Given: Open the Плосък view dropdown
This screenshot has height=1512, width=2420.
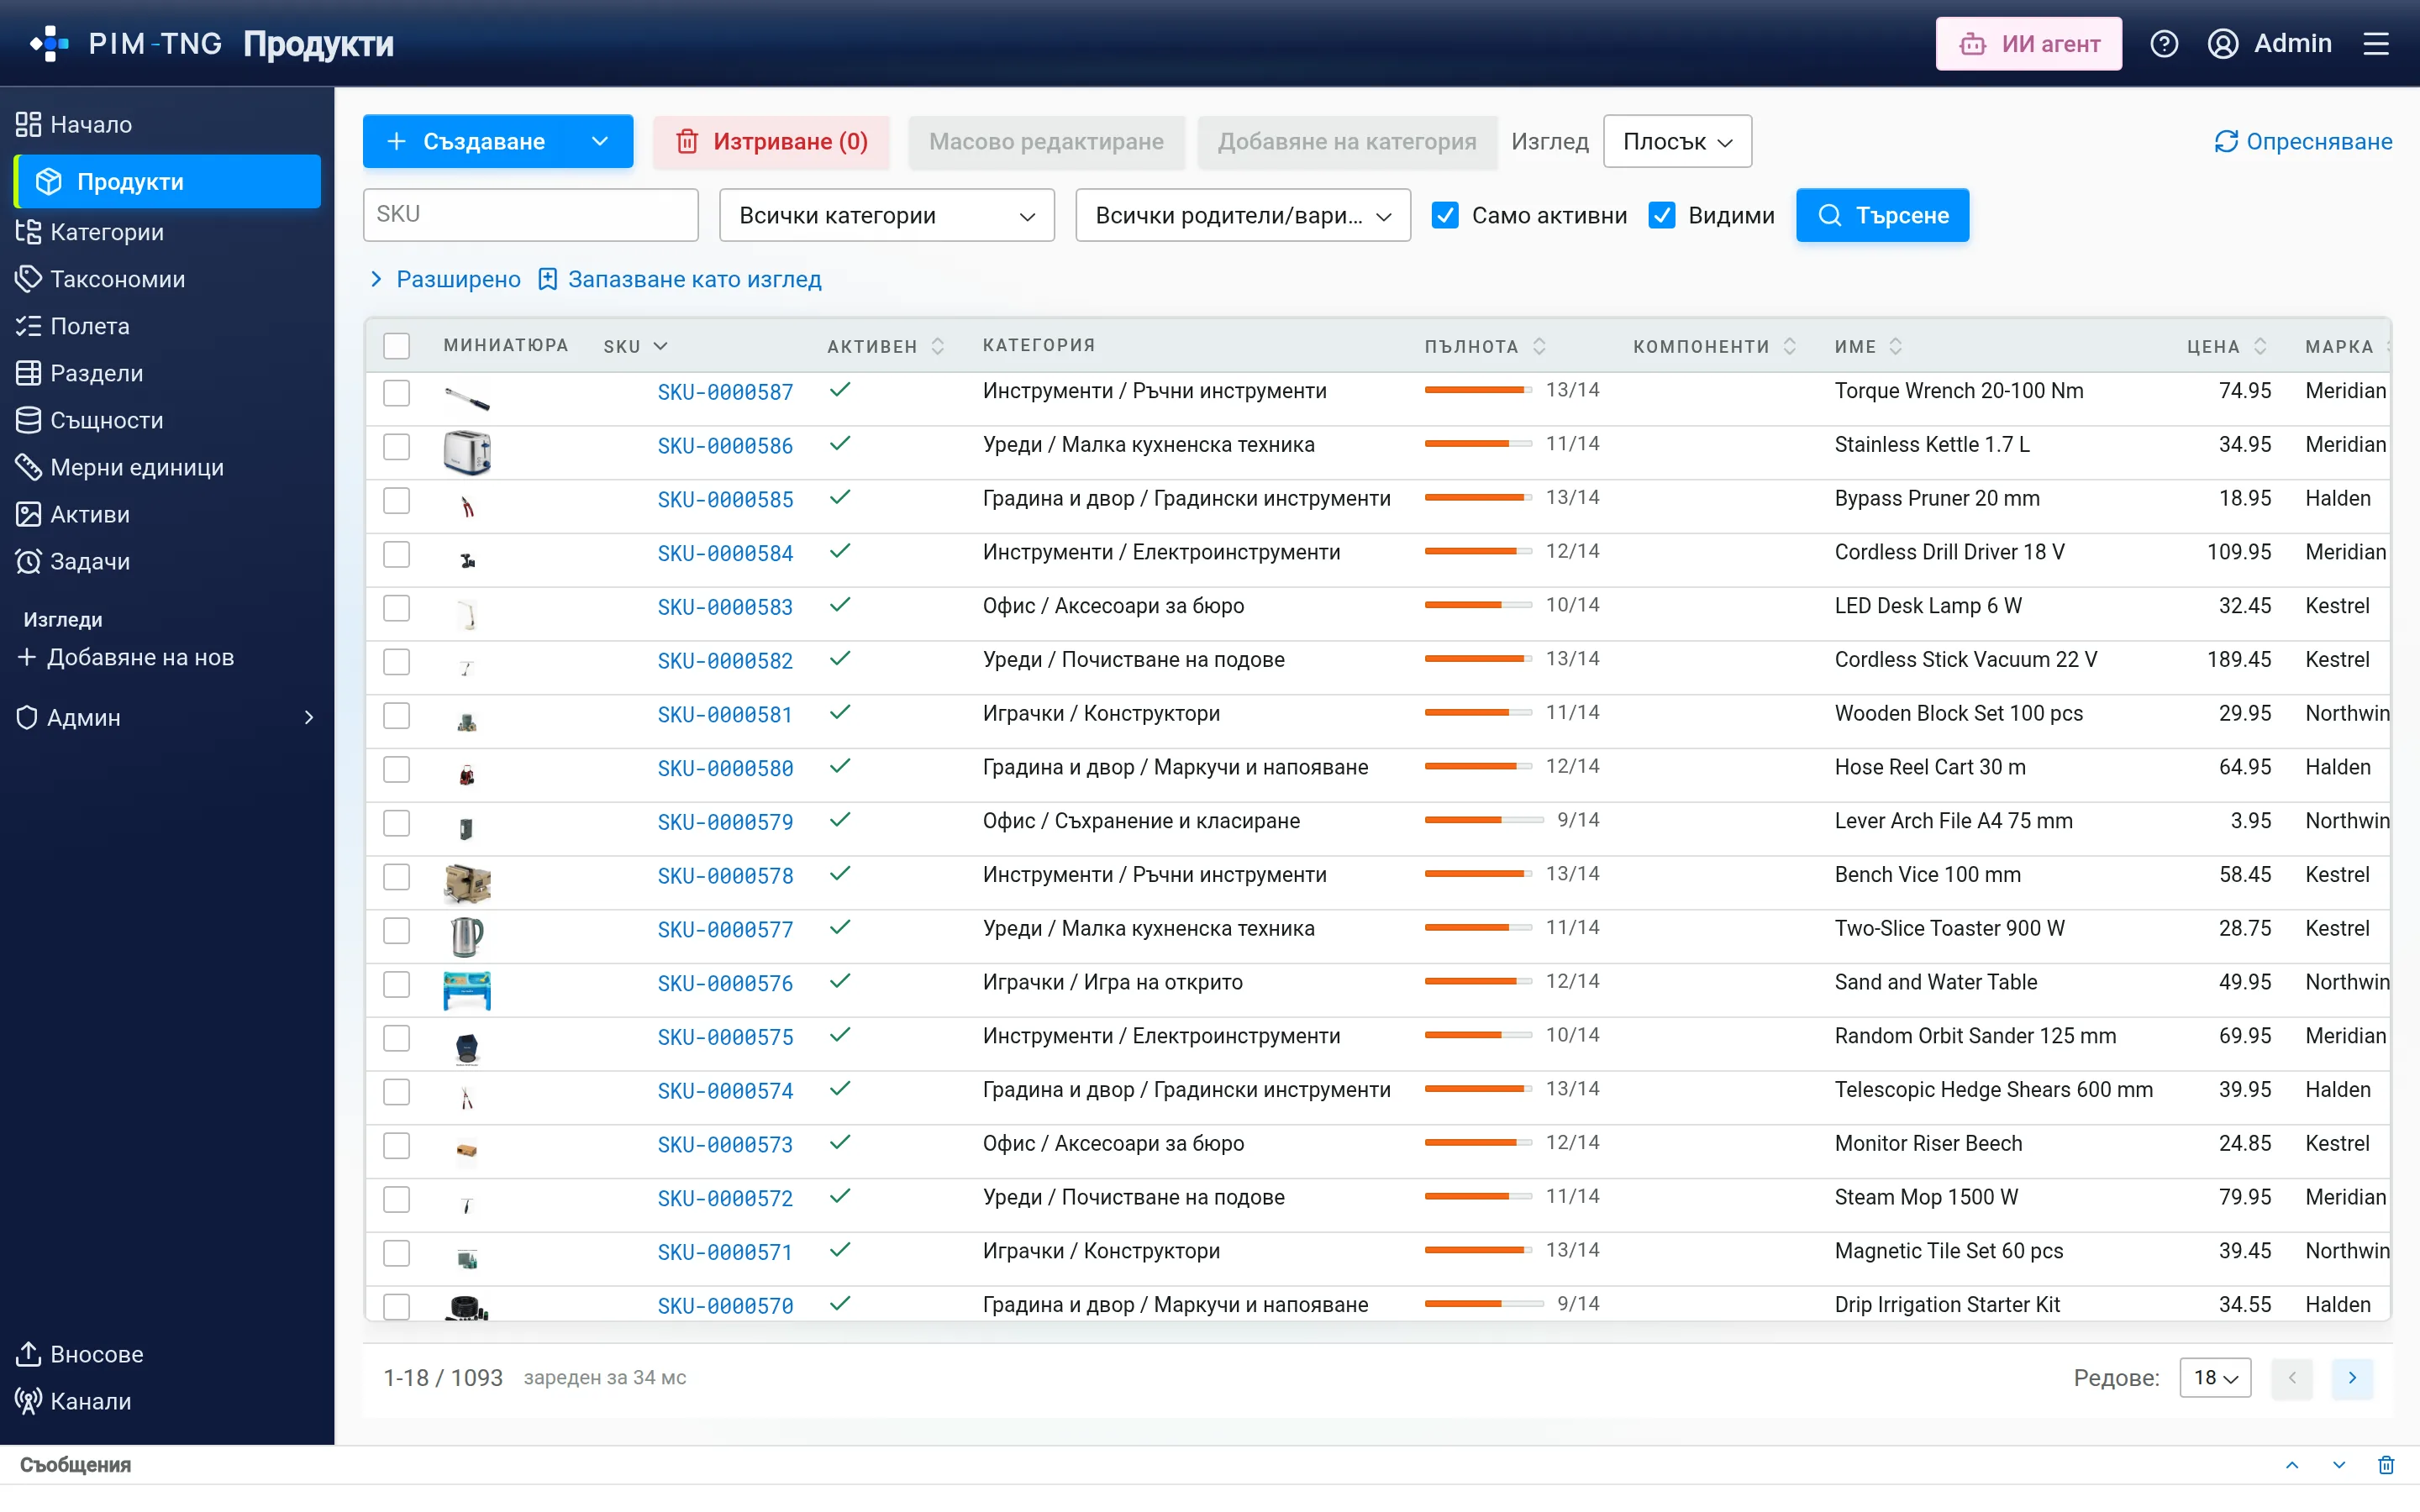Looking at the screenshot, I should coord(1677,141).
